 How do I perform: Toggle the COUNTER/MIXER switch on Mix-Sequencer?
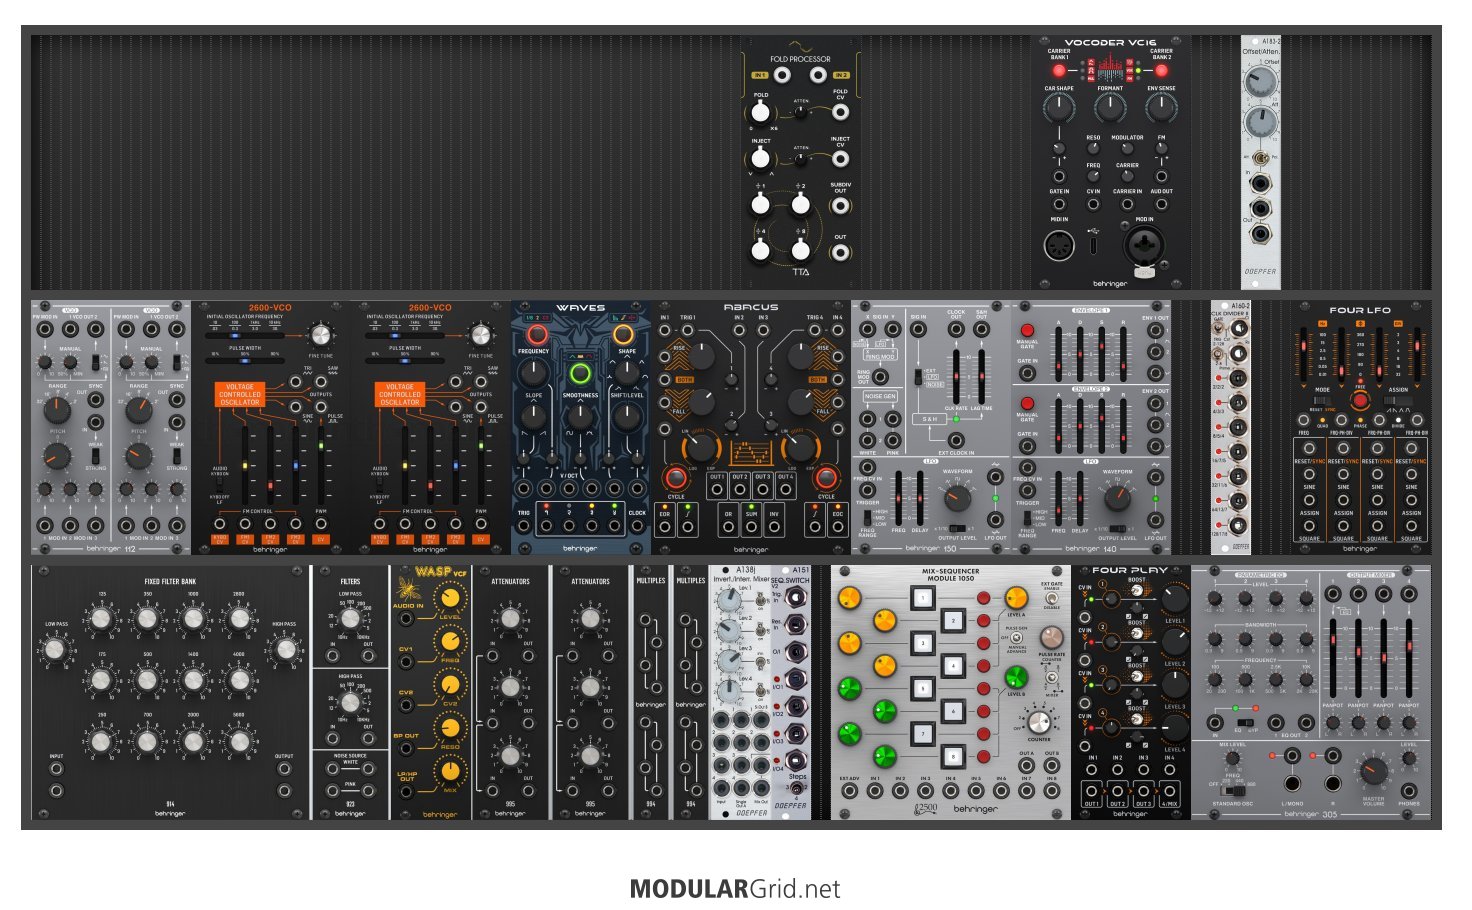point(1052,679)
